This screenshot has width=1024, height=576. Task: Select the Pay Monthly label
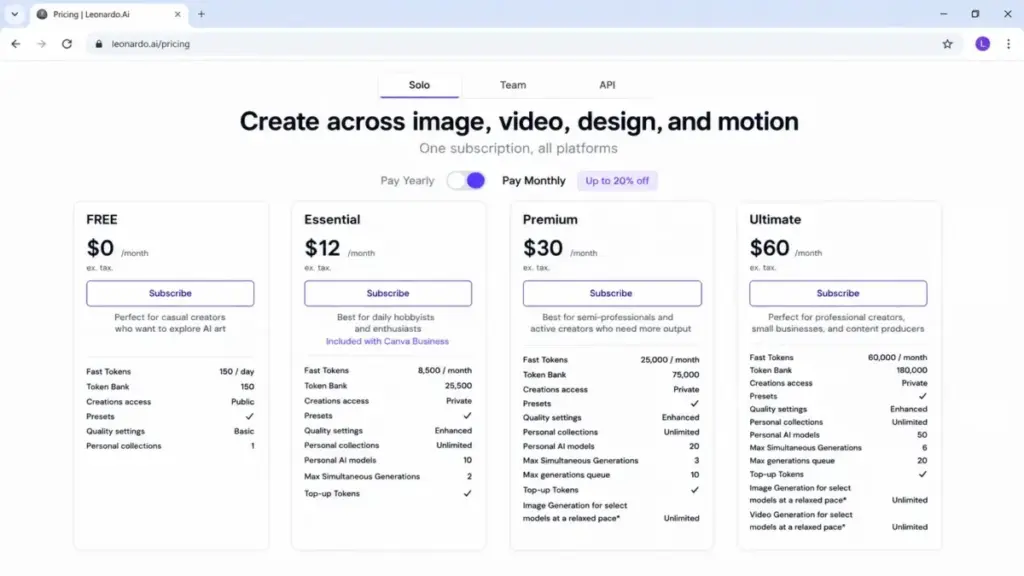coord(534,181)
